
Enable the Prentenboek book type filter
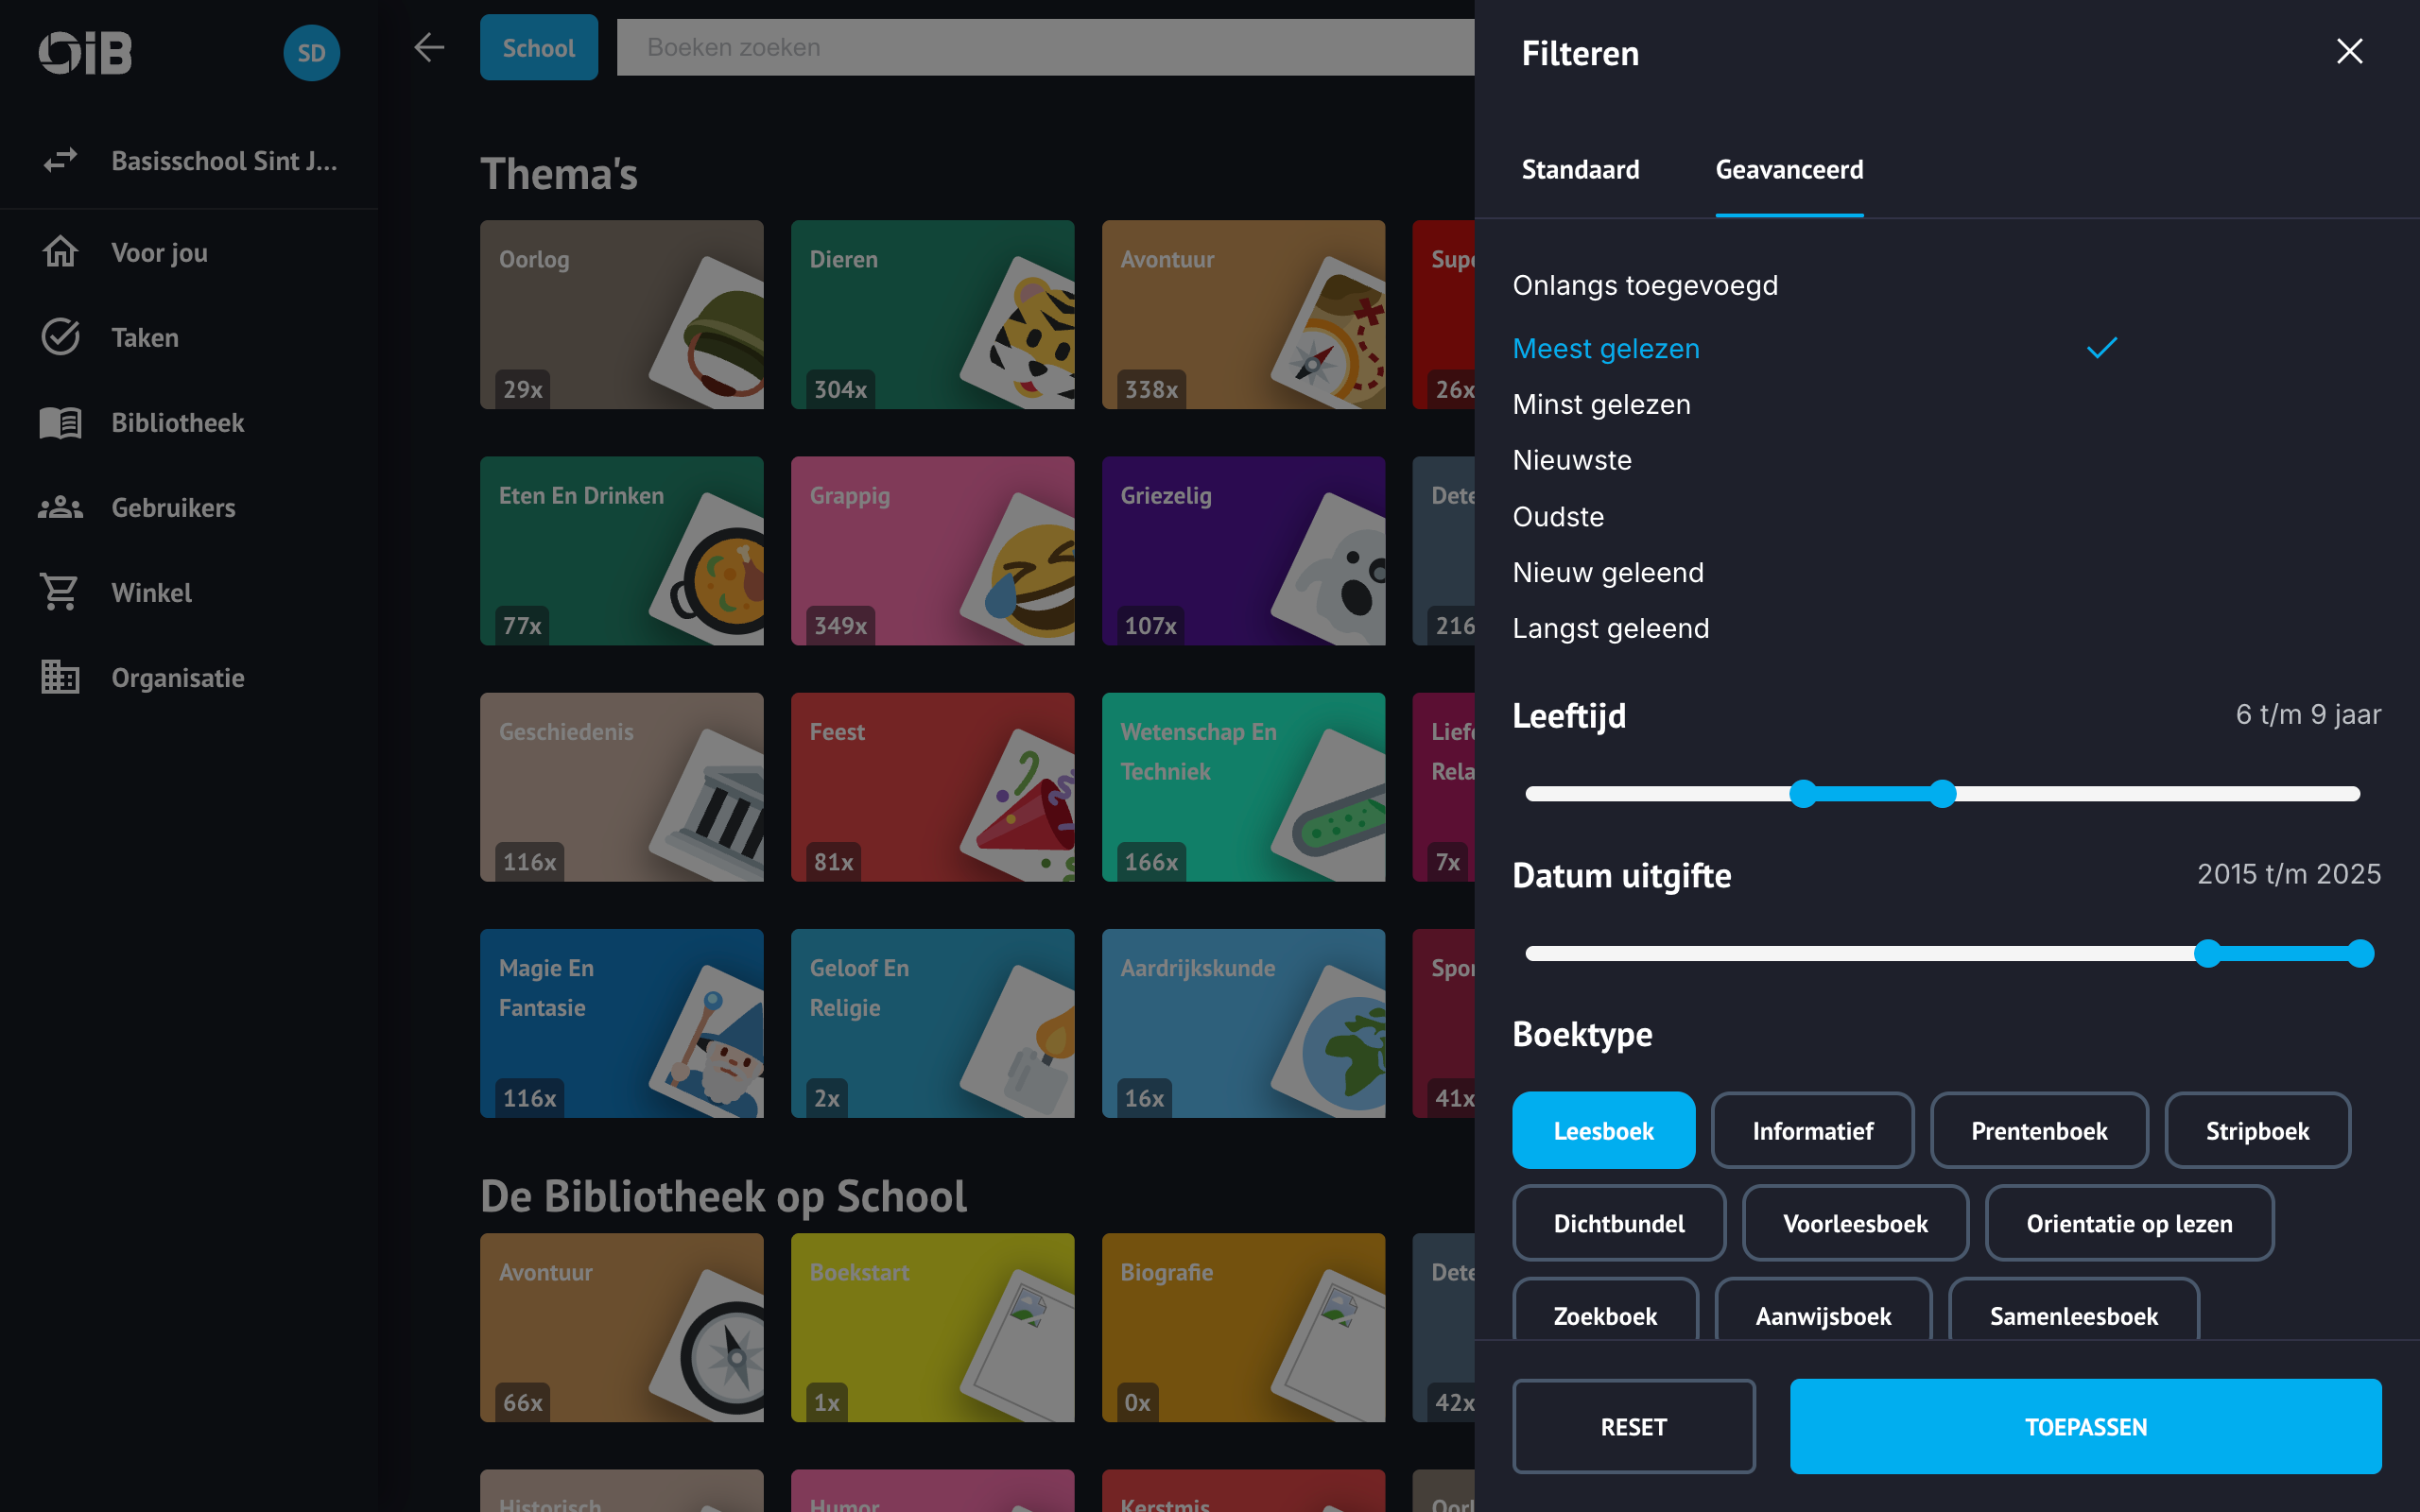tap(2038, 1130)
